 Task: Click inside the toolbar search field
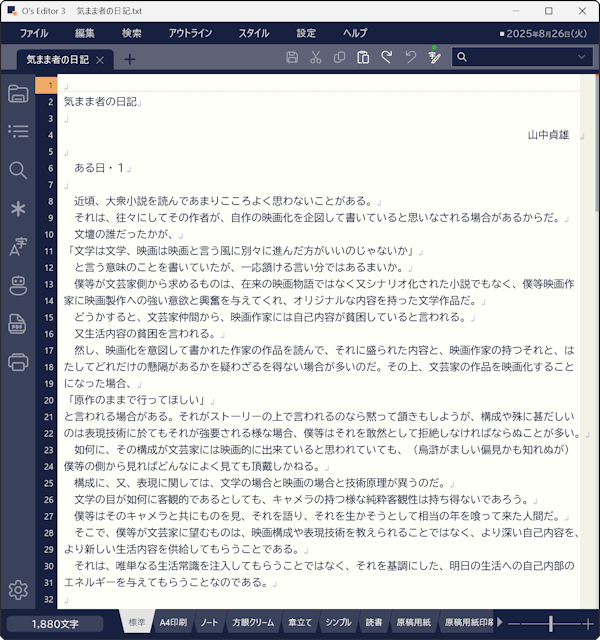point(515,58)
